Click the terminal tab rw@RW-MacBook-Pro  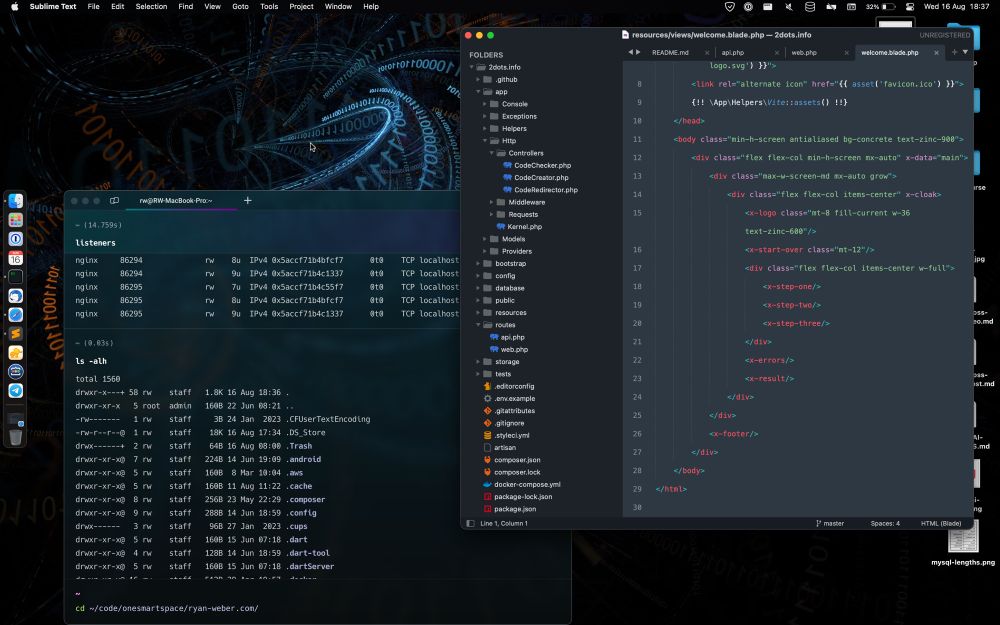(176, 201)
